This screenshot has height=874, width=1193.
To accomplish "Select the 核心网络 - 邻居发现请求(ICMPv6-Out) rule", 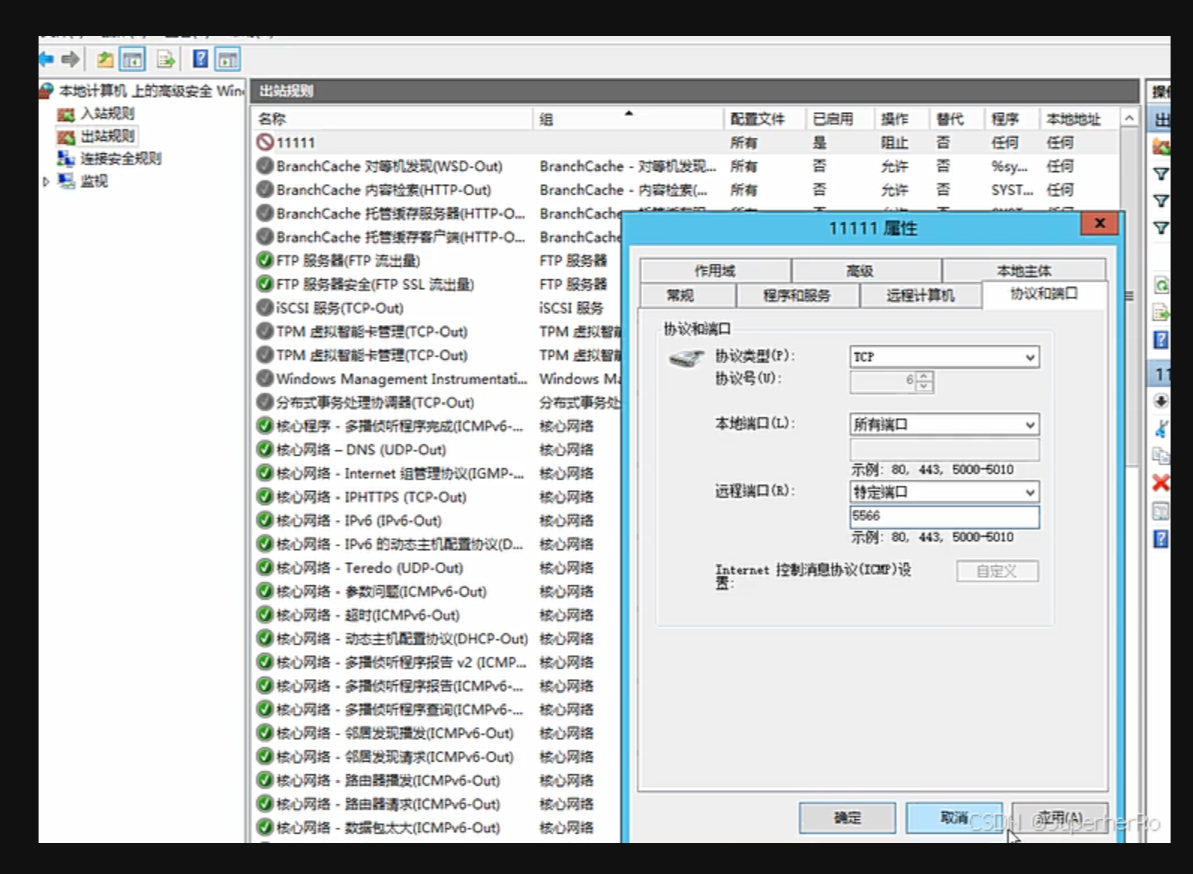I will 395,757.
